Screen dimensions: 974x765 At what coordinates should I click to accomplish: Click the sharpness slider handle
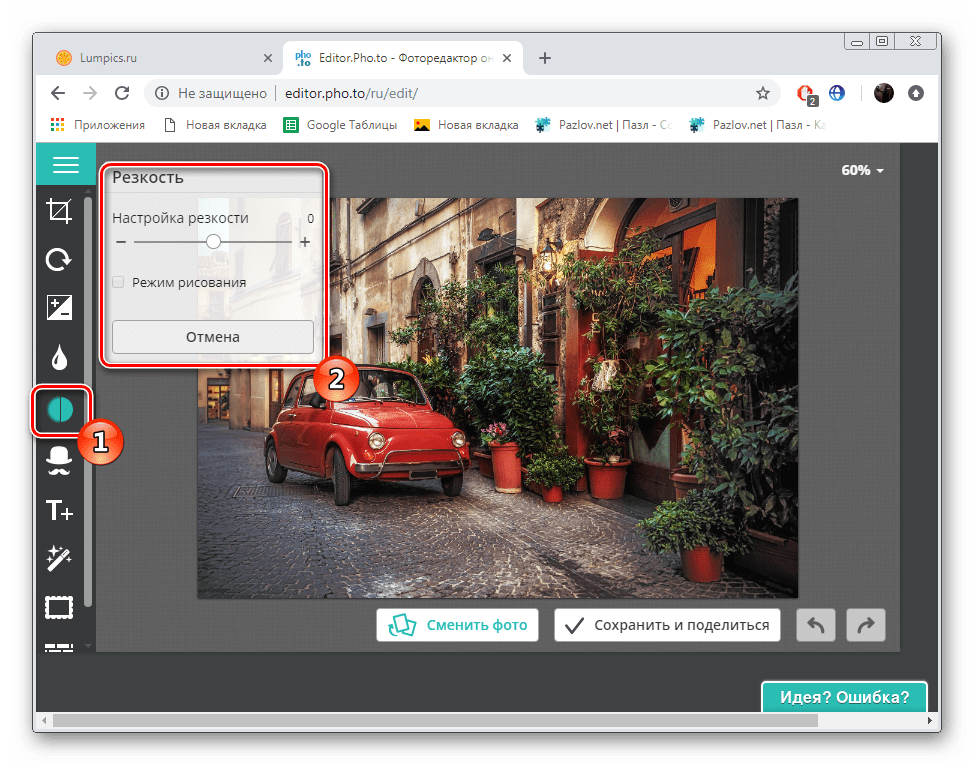tap(213, 242)
